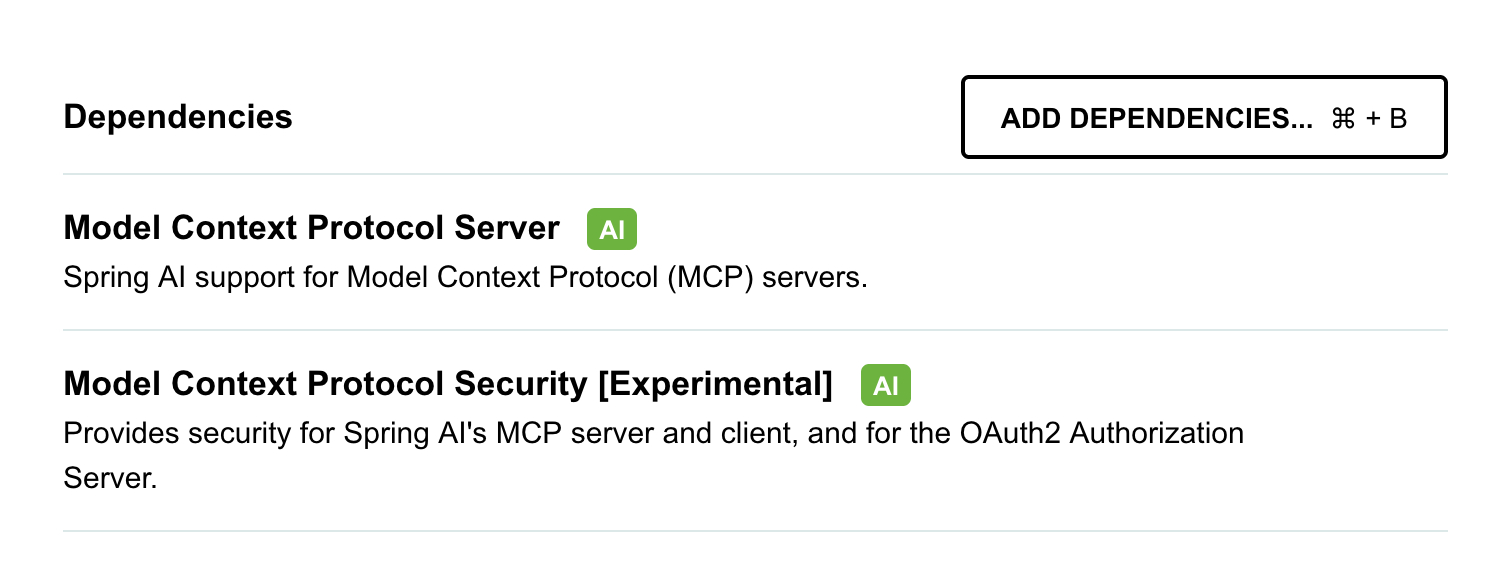This screenshot has height=572, width=1502.
Task: Click the green AI badge beside Protocol Server
Action: 612,230
